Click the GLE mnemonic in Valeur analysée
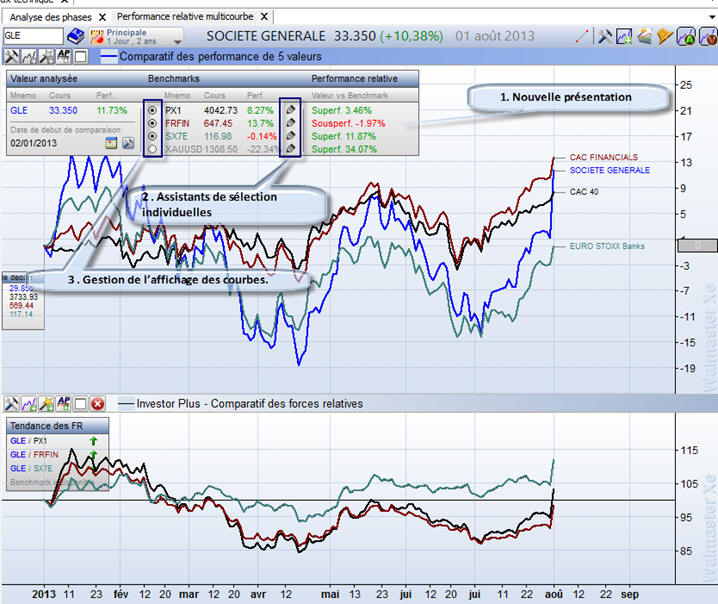 tap(19, 110)
